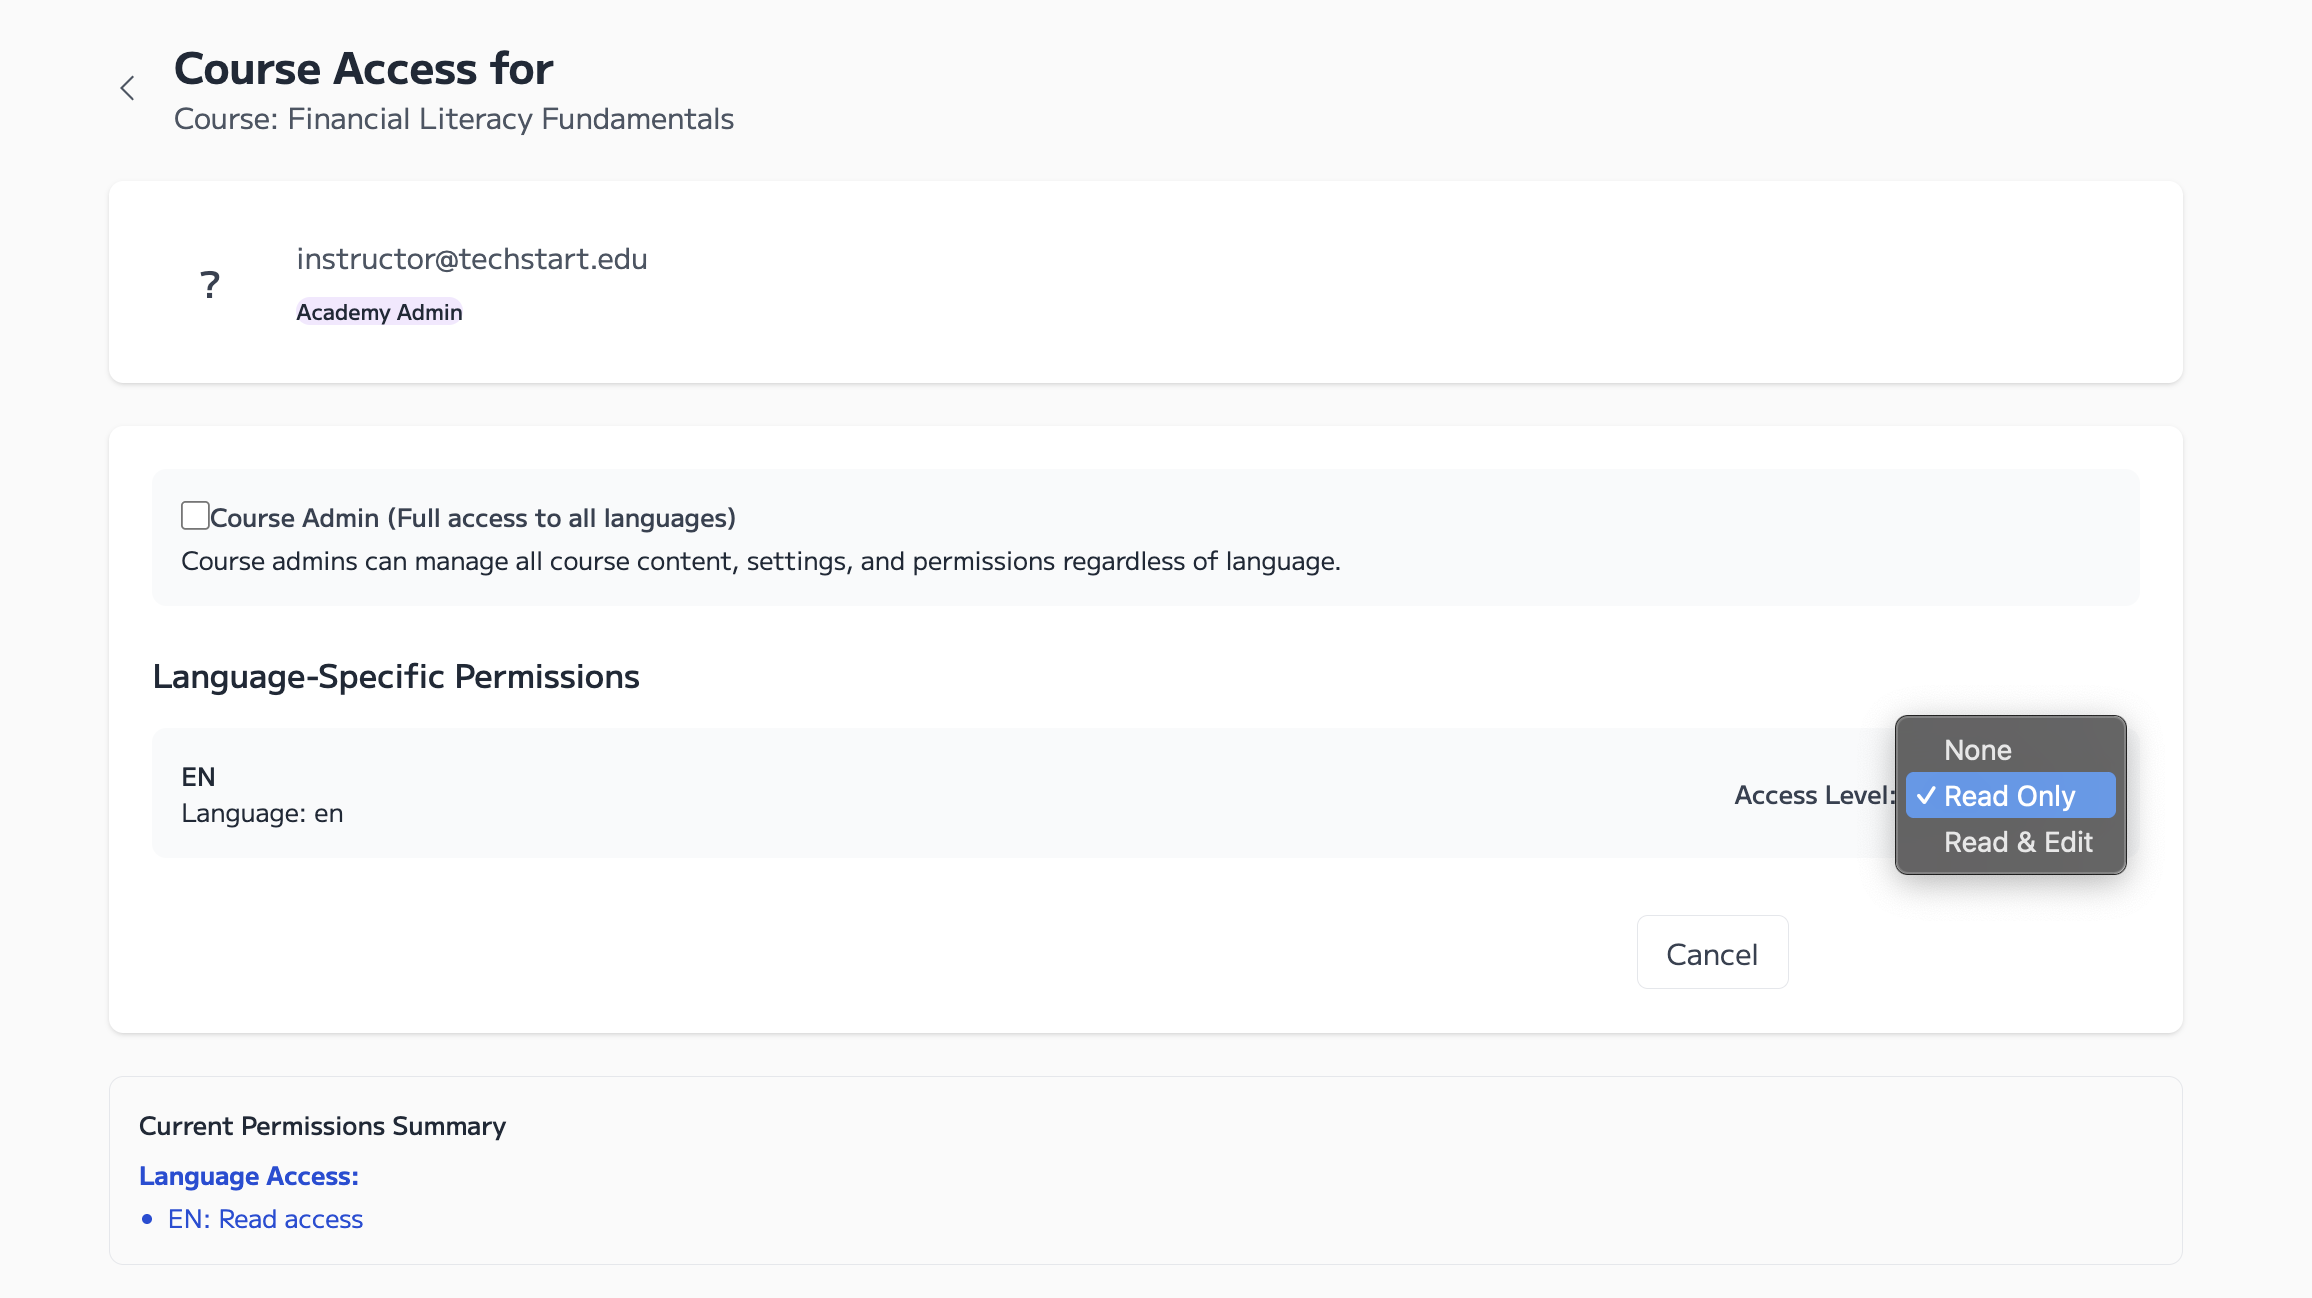
Task: Click the question mark user avatar
Action: pyautogui.click(x=209, y=285)
